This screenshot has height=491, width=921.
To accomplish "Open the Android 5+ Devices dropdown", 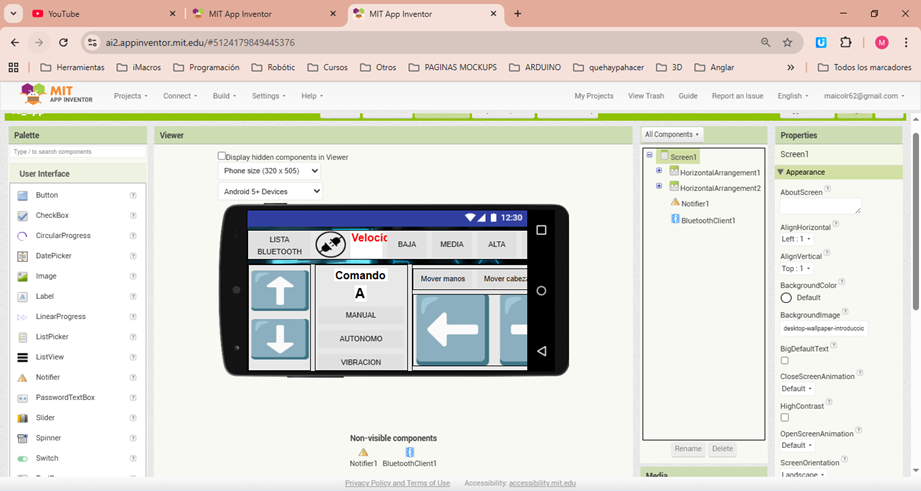I will click(x=270, y=191).
